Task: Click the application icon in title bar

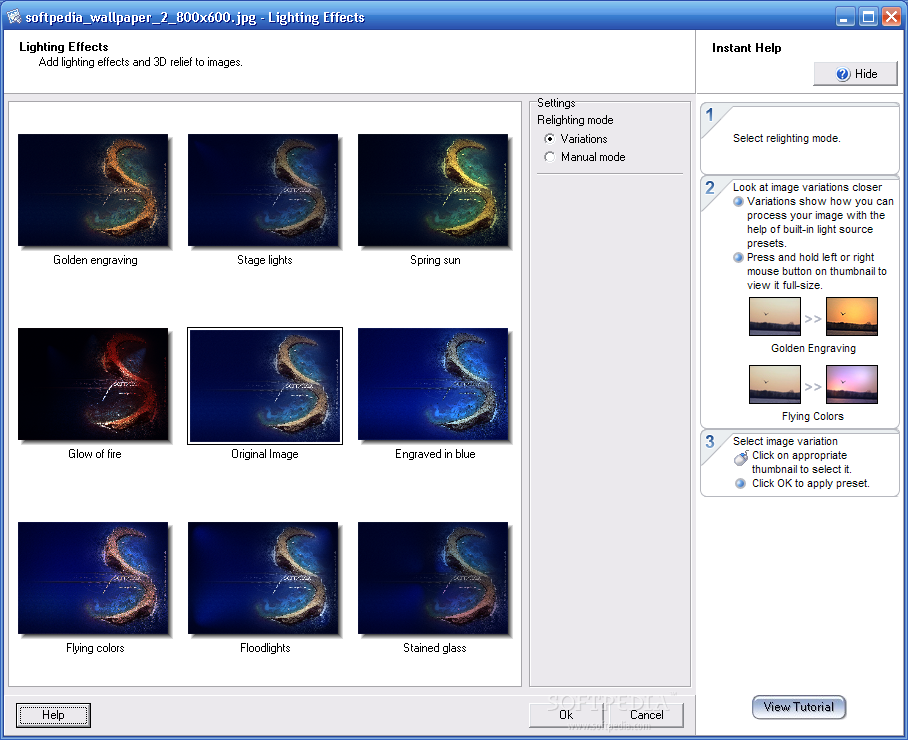Action: (x=14, y=17)
